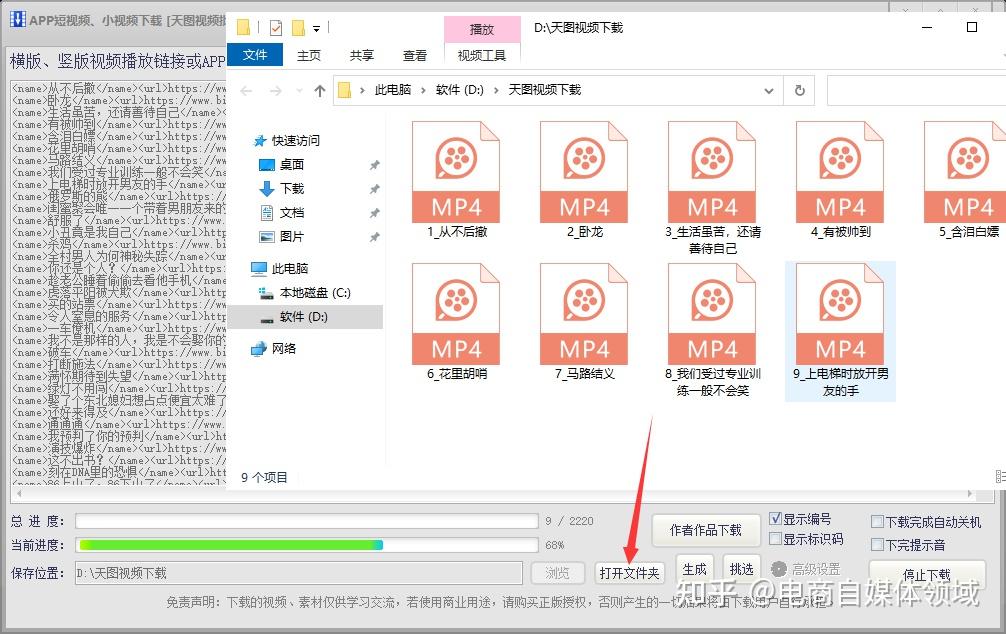Maximize the Explorer window
1006x634 pixels.
click(972, 28)
